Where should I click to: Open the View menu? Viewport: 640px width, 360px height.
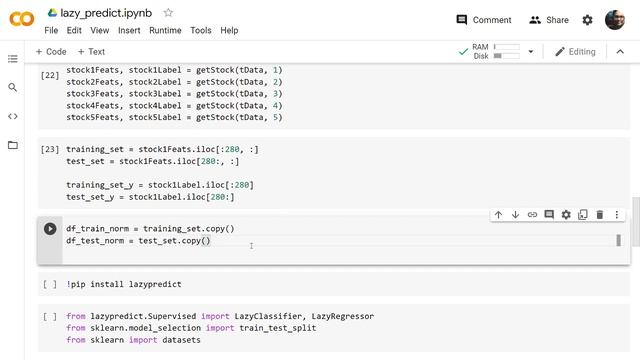pos(100,30)
